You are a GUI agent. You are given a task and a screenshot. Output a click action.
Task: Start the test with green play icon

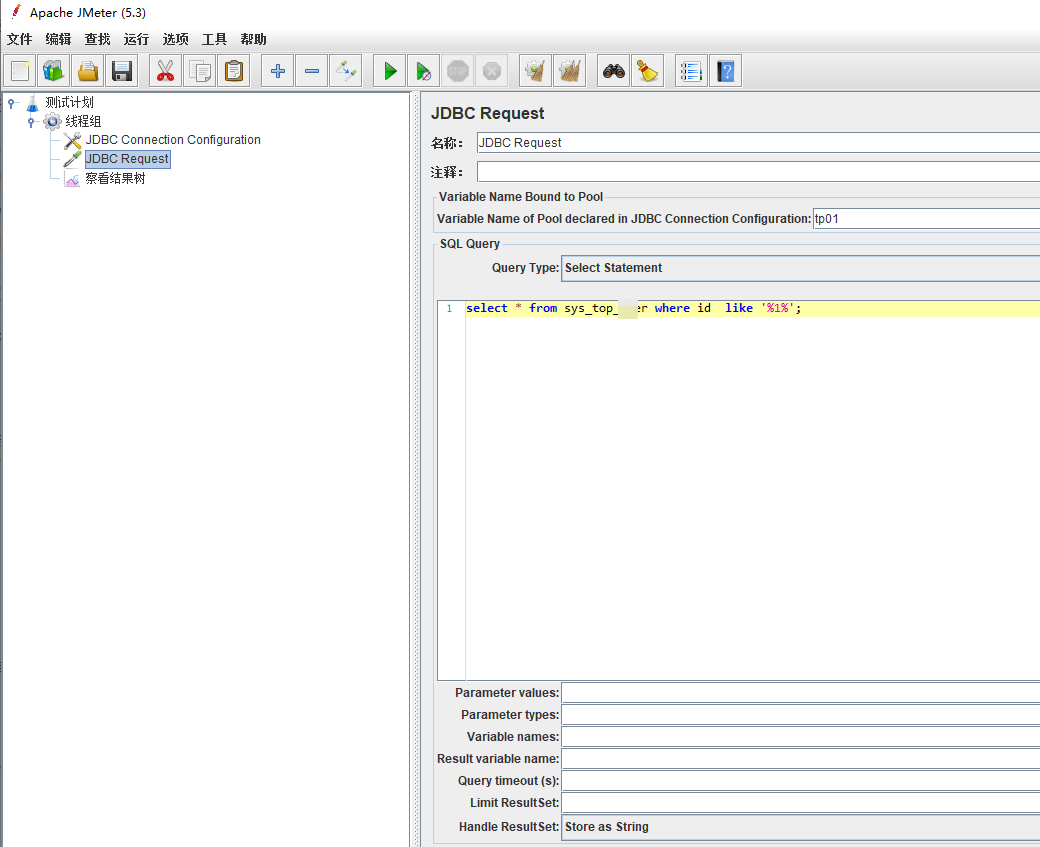coord(389,71)
